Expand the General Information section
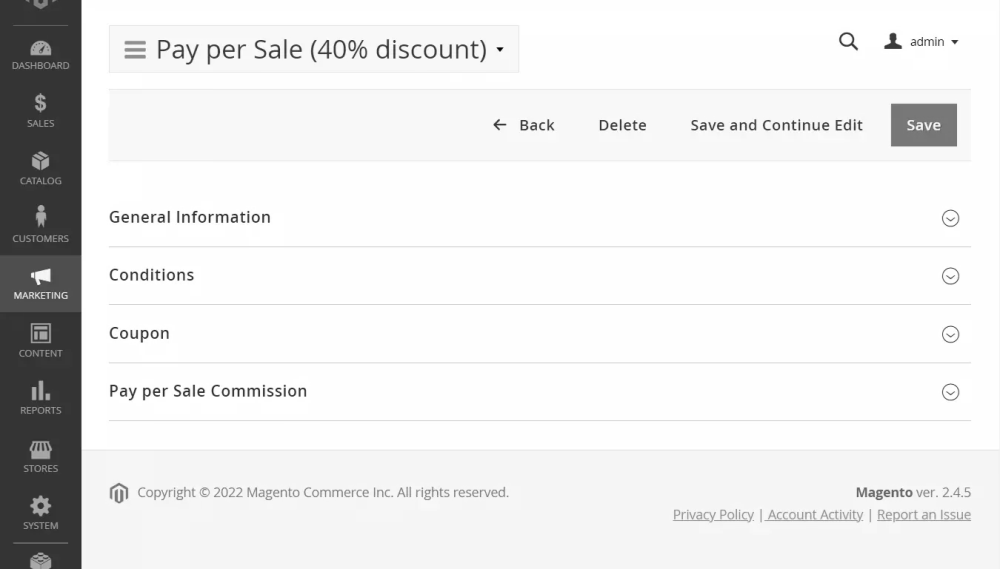 (x=950, y=218)
